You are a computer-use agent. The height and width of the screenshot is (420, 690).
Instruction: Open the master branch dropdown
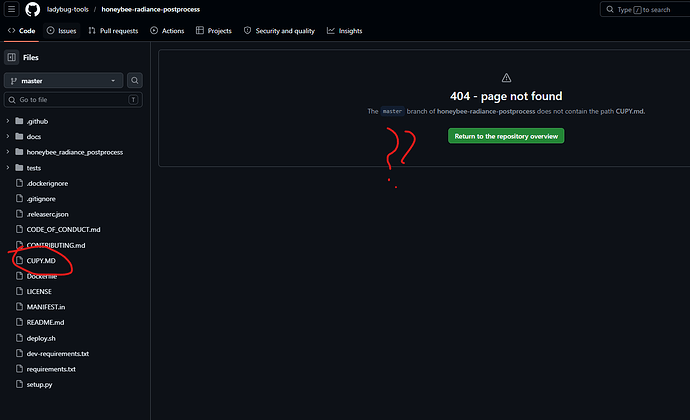click(63, 81)
